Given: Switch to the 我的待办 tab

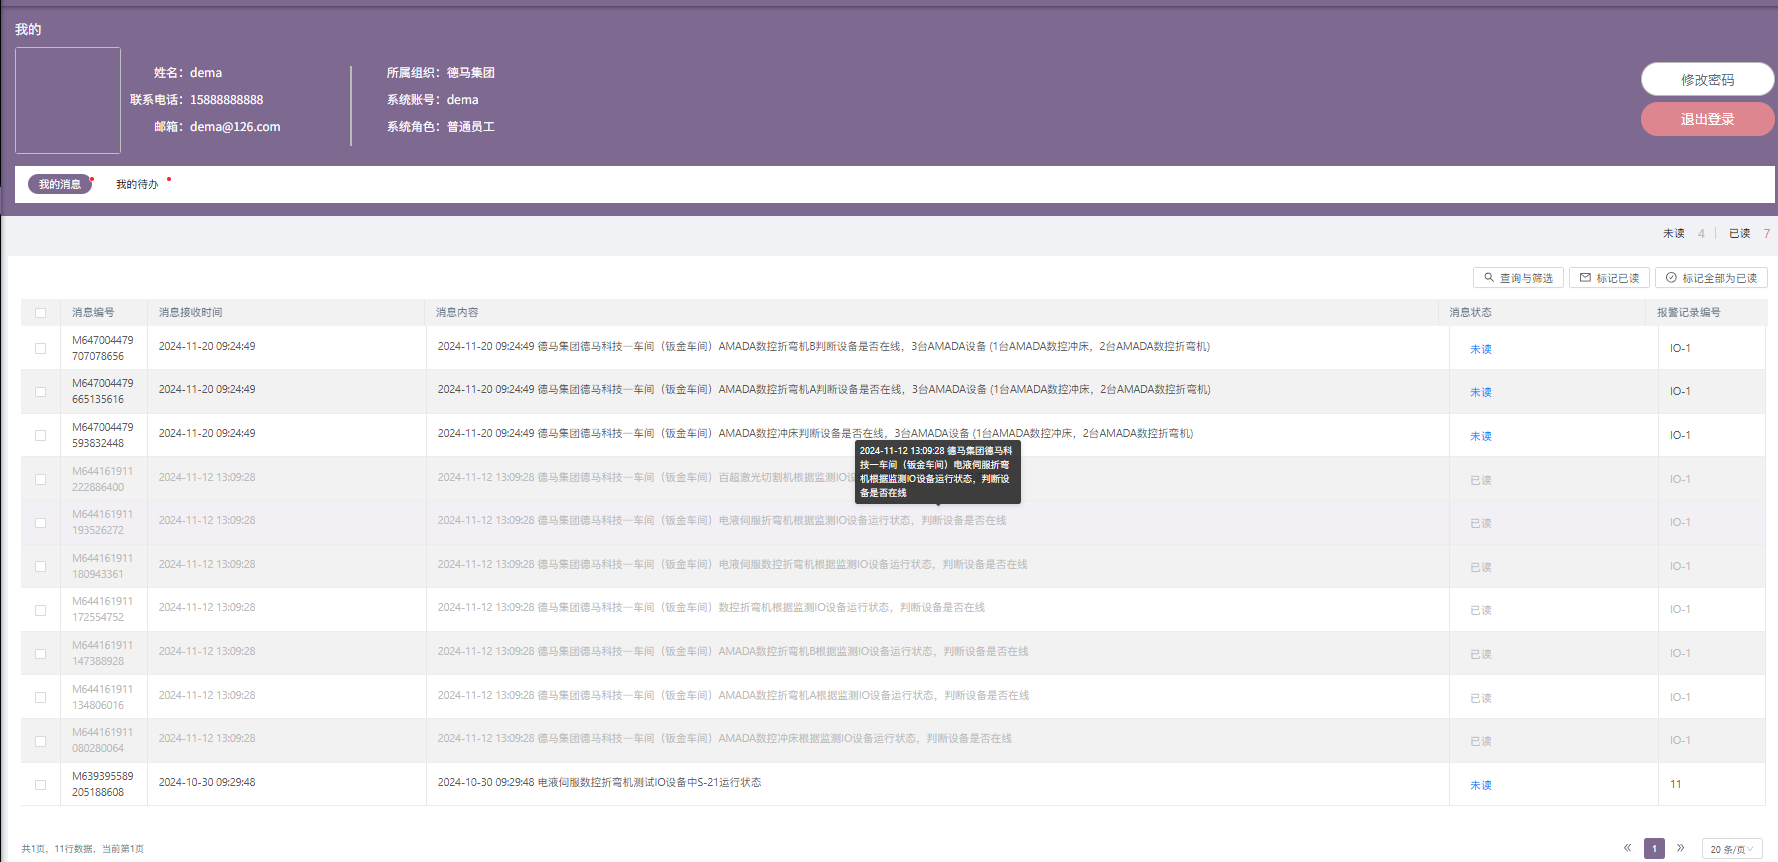Looking at the screenshot, I should click(137, 184).
